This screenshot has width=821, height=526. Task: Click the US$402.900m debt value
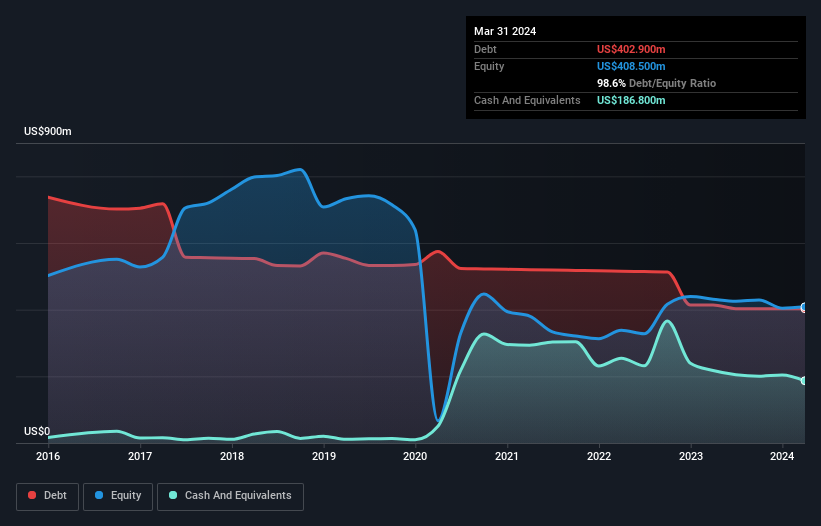click(631, 49)
